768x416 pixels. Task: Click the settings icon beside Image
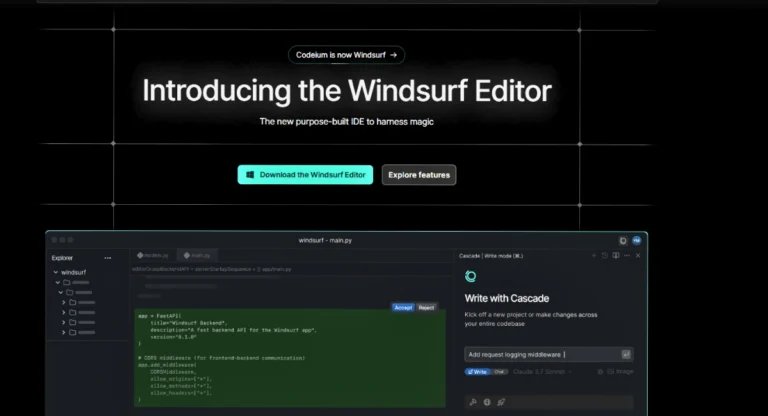600,372
